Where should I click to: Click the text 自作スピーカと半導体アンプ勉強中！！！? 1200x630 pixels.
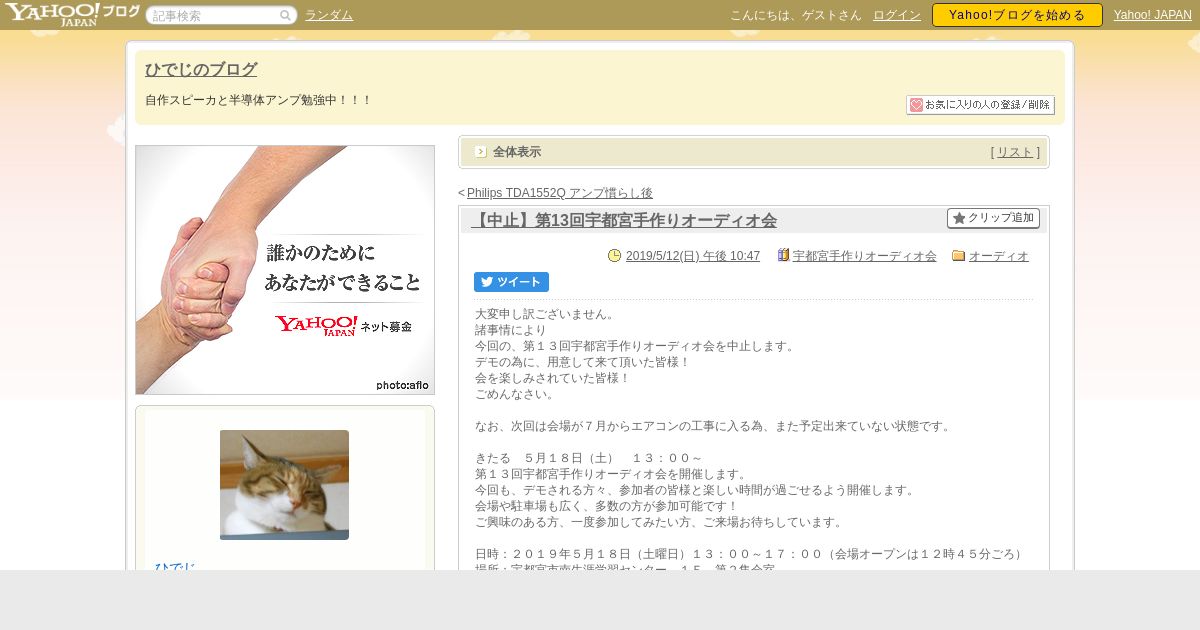[x=259, y=100]
